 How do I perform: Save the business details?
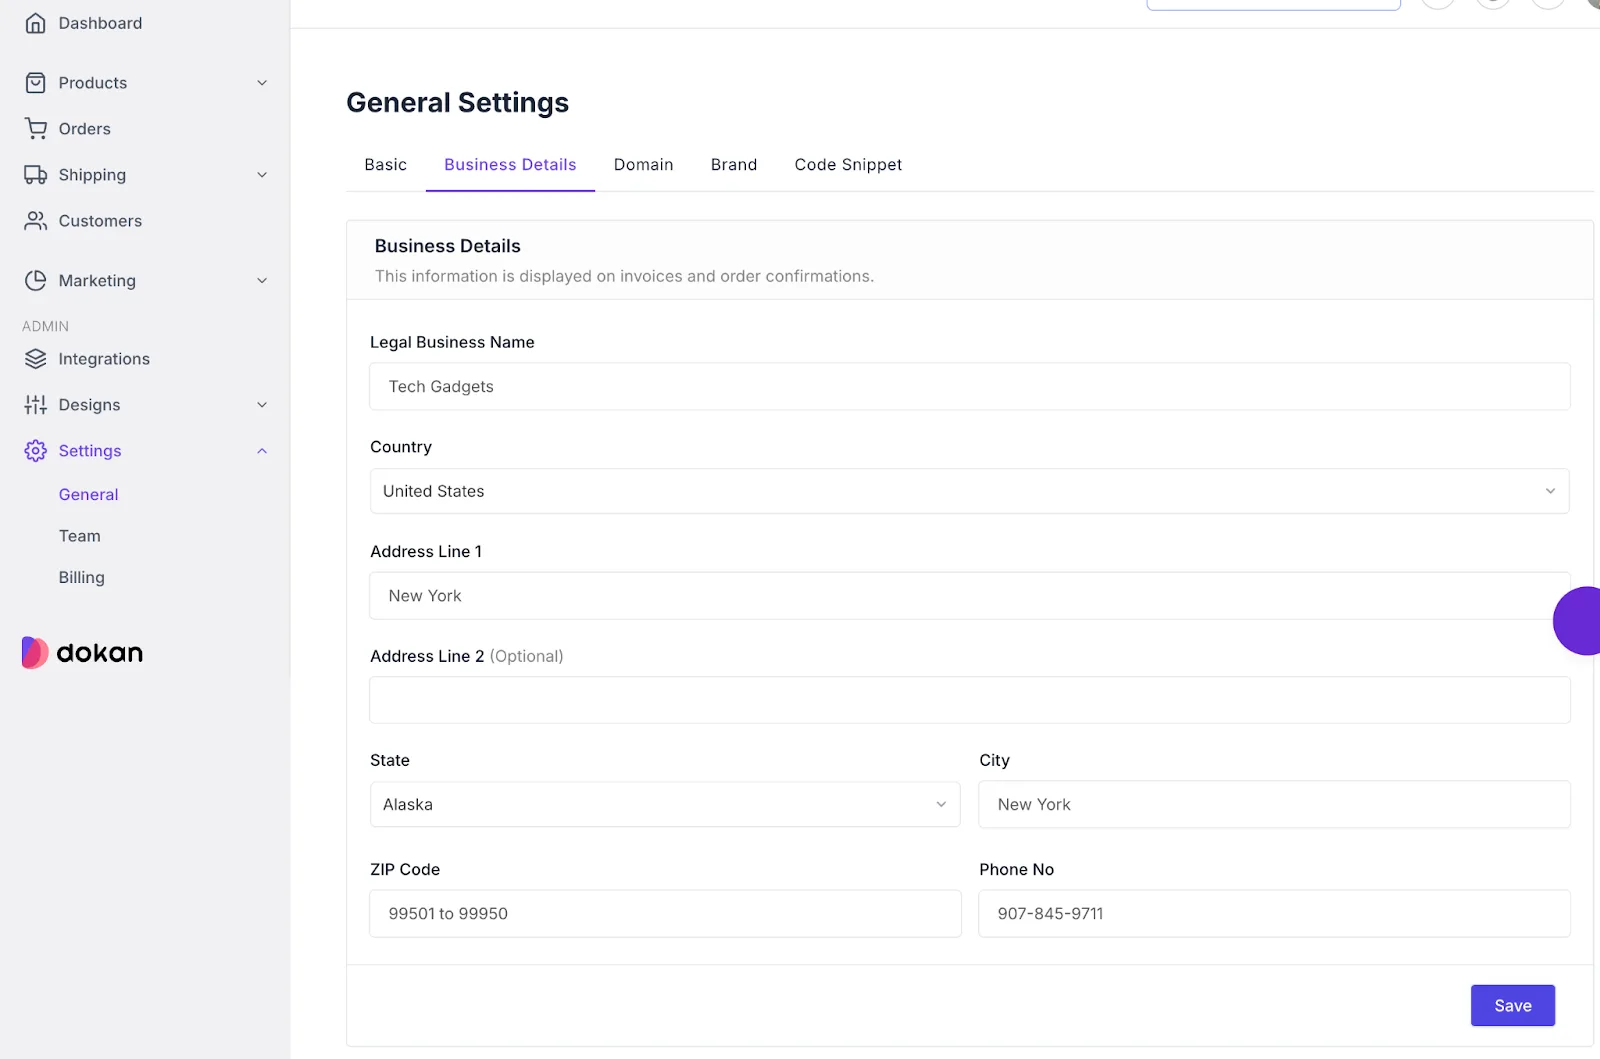(x=1512, y=1006)
